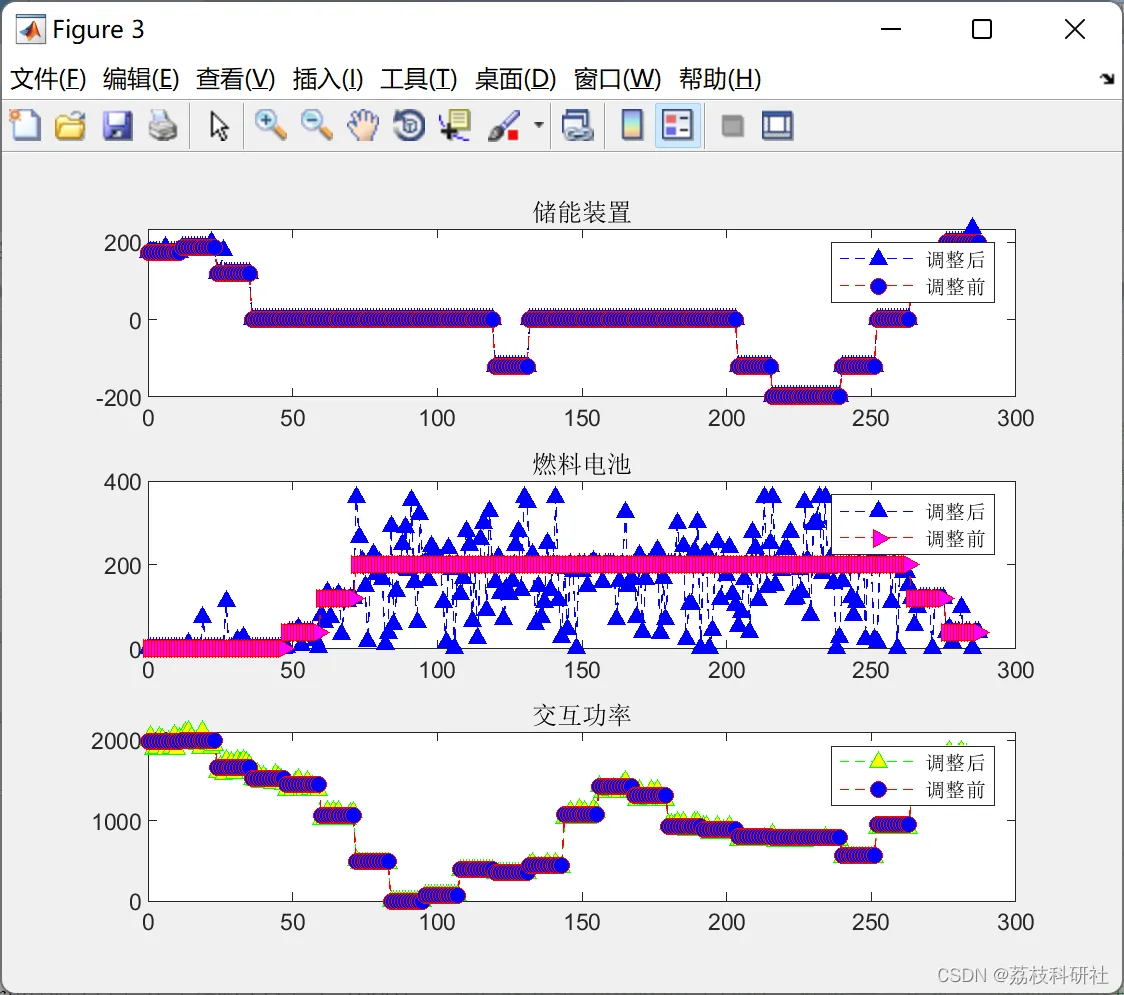Click the 燃料电池 plot title

581,464
